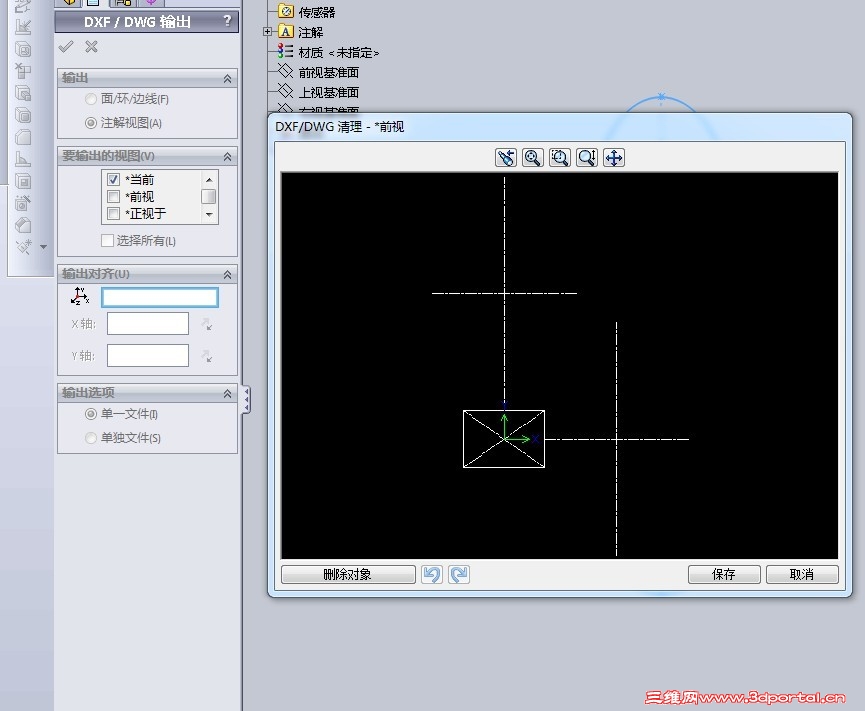This screenshot has height=711, width=865.
Task: Click the 取消 button
Action: click(802, 575)
